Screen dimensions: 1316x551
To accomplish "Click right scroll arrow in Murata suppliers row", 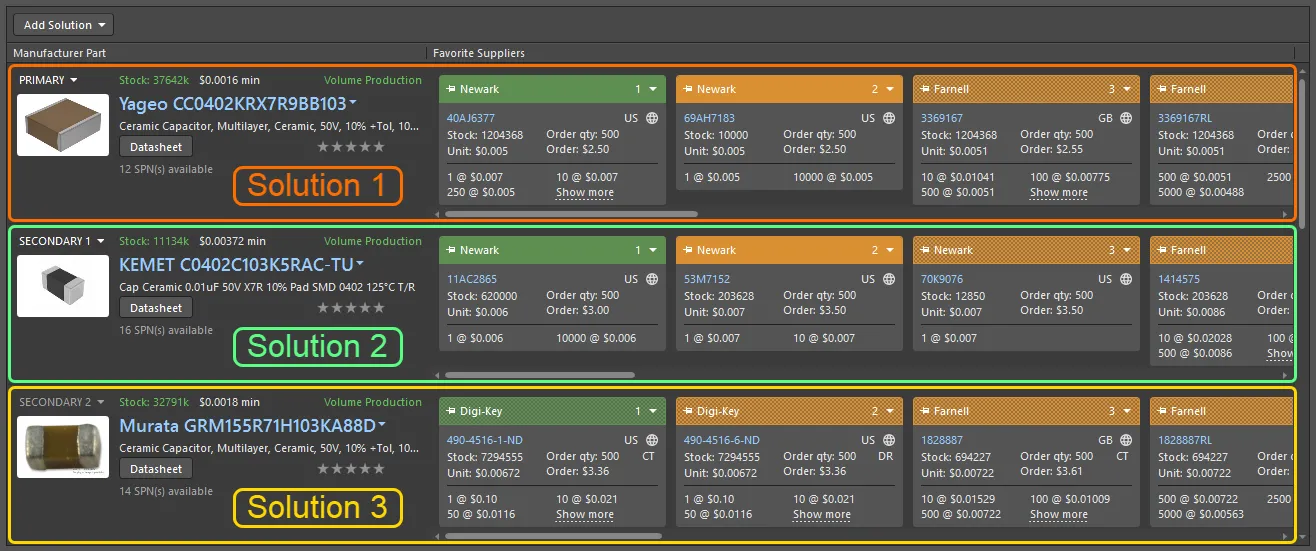I will tap(1285, 536).
